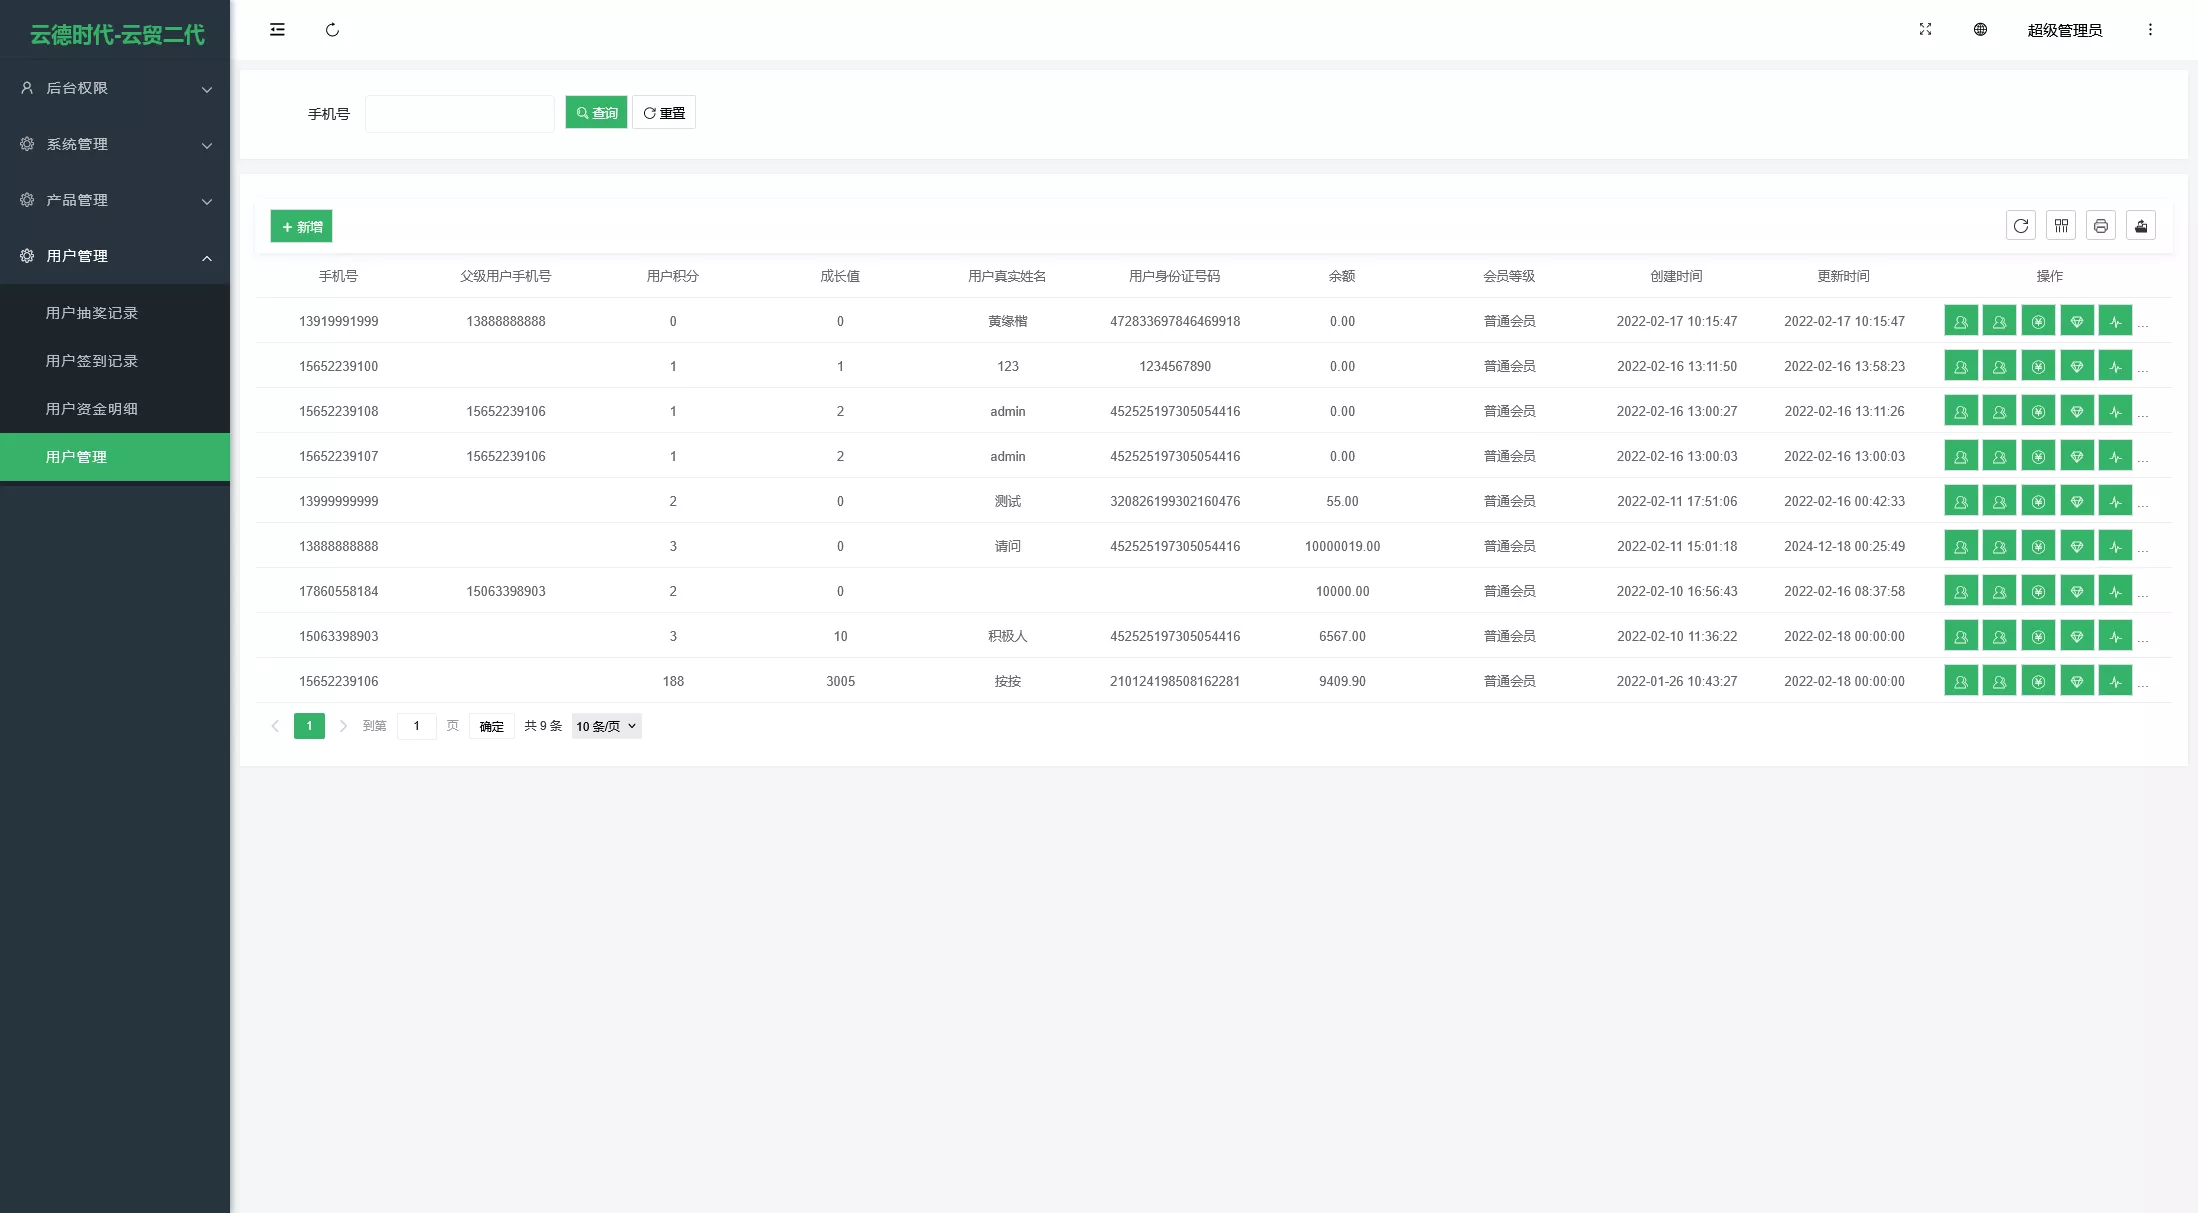Open the column filter settings icon
The image size is (2198, 1213).
2061,226
